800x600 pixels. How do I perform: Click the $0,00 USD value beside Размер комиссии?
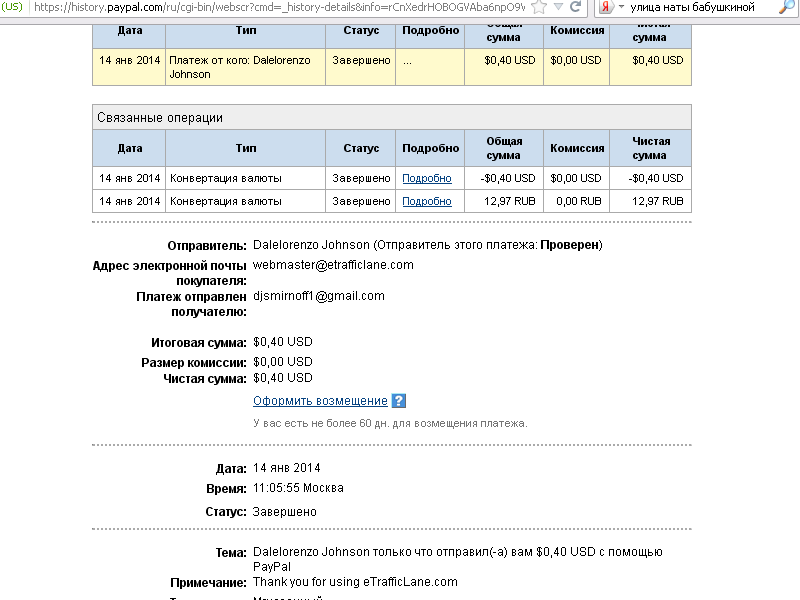(283, 362)
